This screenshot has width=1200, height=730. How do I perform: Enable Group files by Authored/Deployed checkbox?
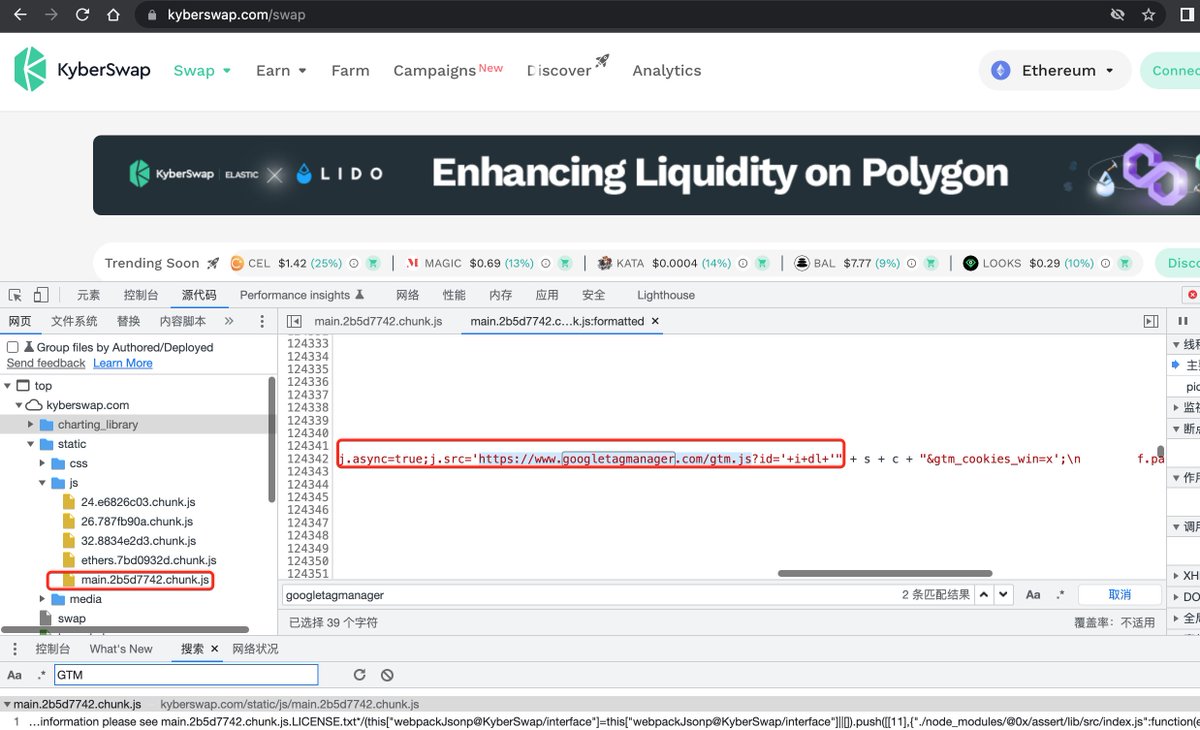[13, 347]
